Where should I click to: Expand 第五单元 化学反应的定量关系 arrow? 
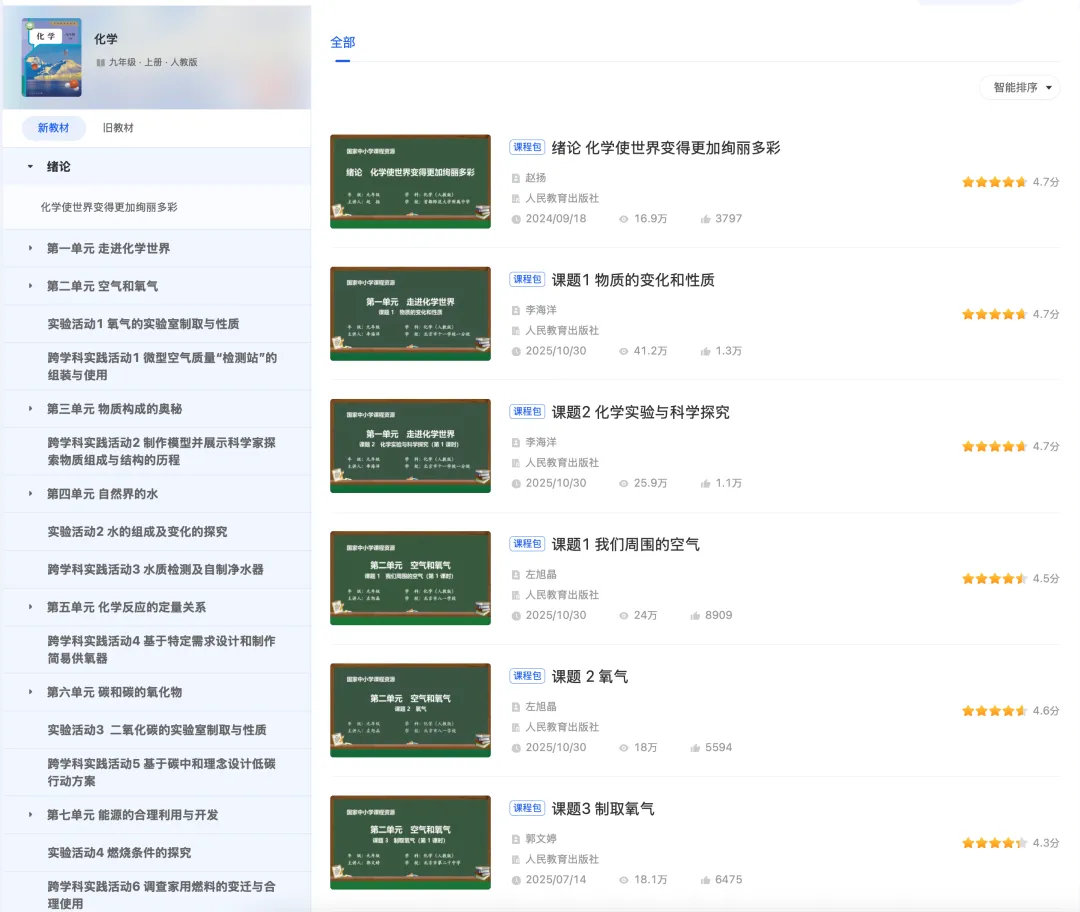tap(30, 607)
